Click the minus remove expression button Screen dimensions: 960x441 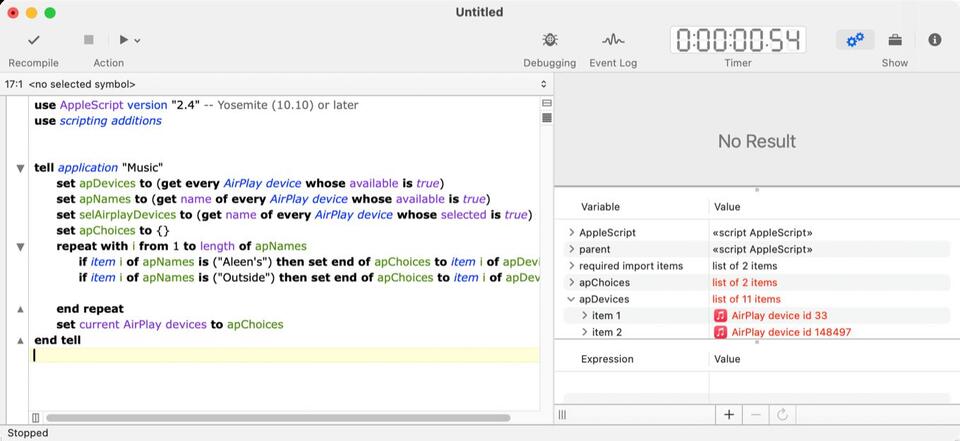click(x=756, y=415)
